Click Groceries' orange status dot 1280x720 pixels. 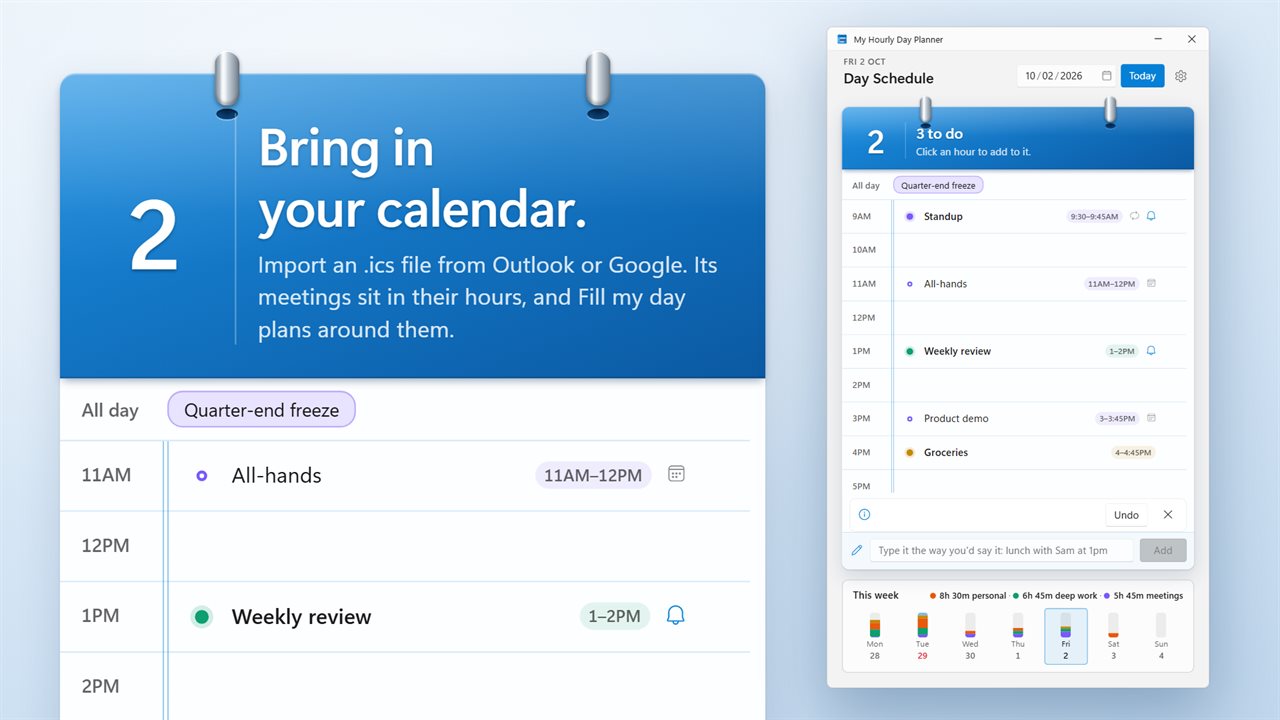[x=909, y=452]
